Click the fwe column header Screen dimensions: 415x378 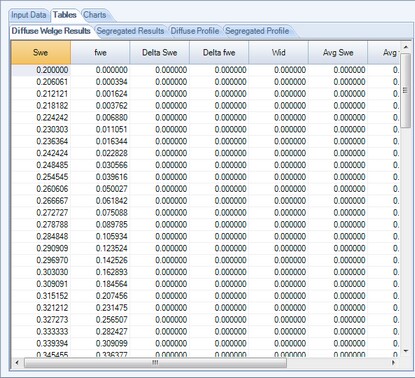(x=100, y=53)
